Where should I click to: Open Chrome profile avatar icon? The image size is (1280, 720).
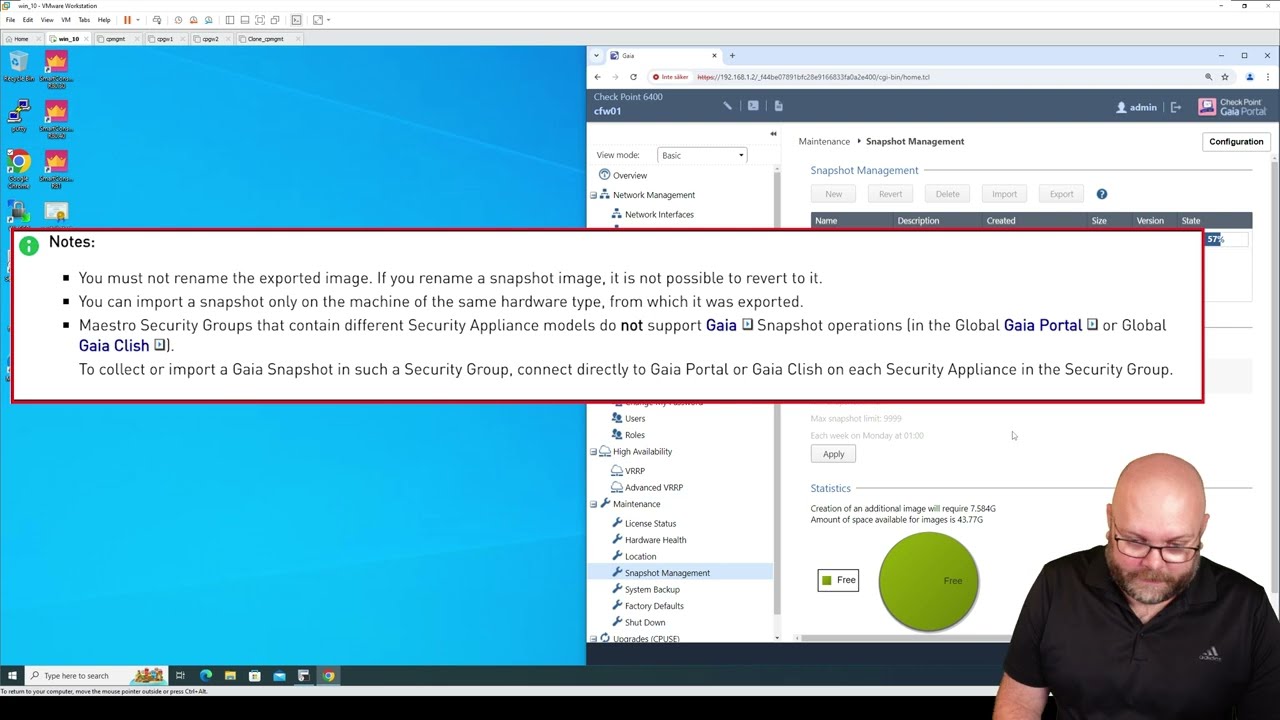click(x=1249, y=77)
